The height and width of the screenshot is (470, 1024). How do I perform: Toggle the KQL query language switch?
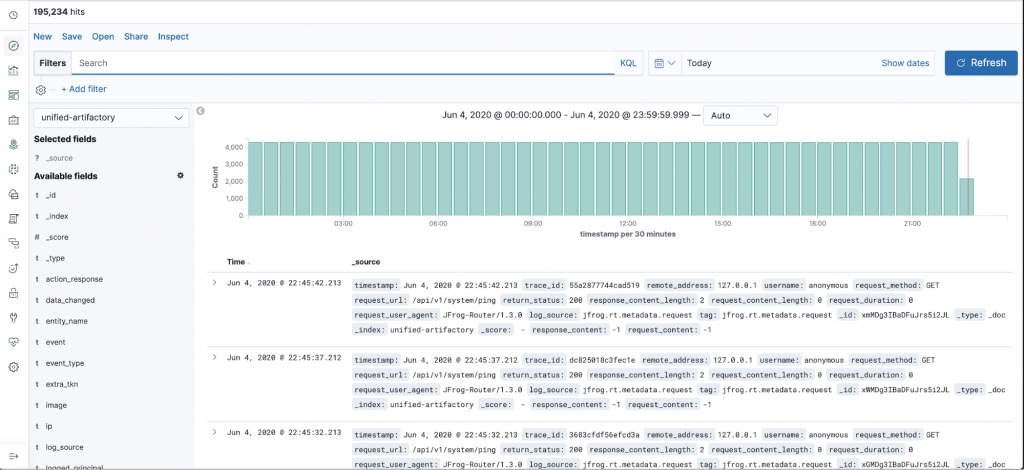(628, 63)
